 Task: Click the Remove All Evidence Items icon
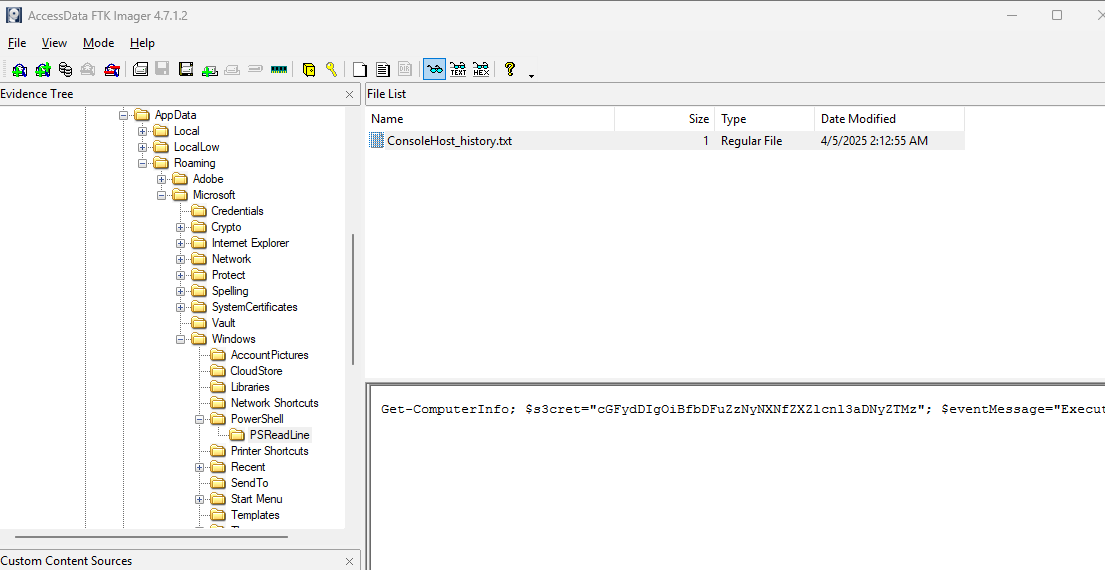pos(112,69)
